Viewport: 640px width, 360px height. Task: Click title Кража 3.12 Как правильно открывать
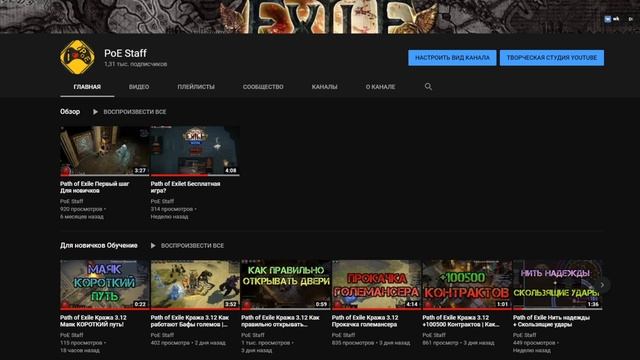pyautogui.click(x=280, y=321)
